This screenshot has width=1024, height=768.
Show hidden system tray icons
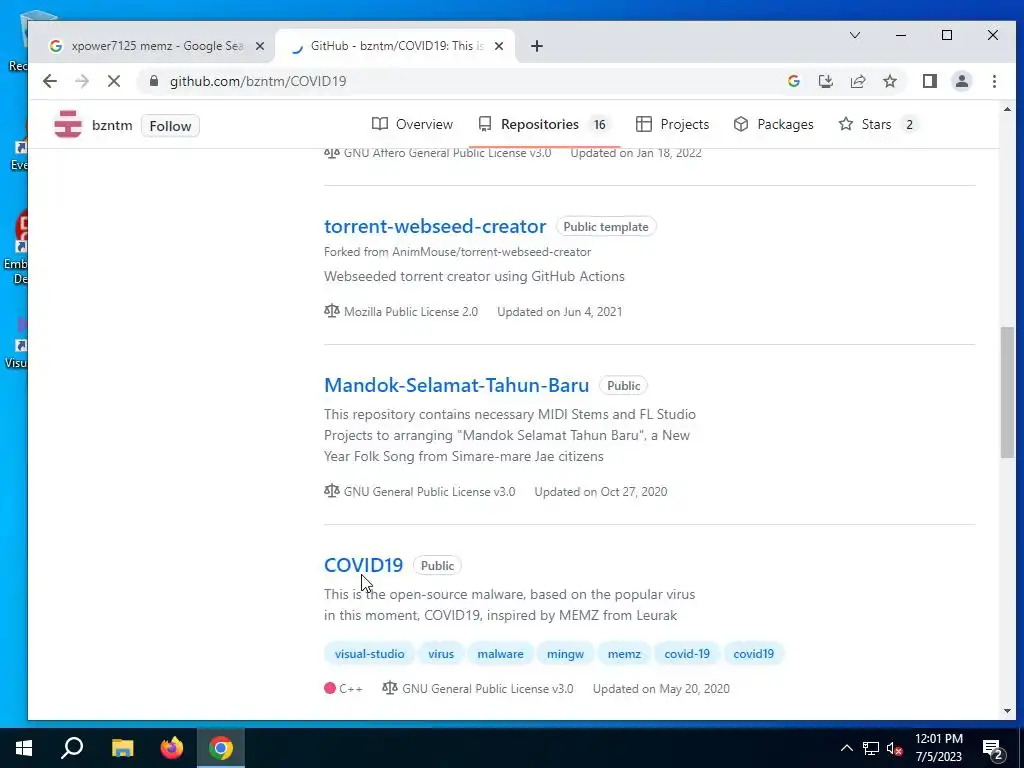[846, 748]
